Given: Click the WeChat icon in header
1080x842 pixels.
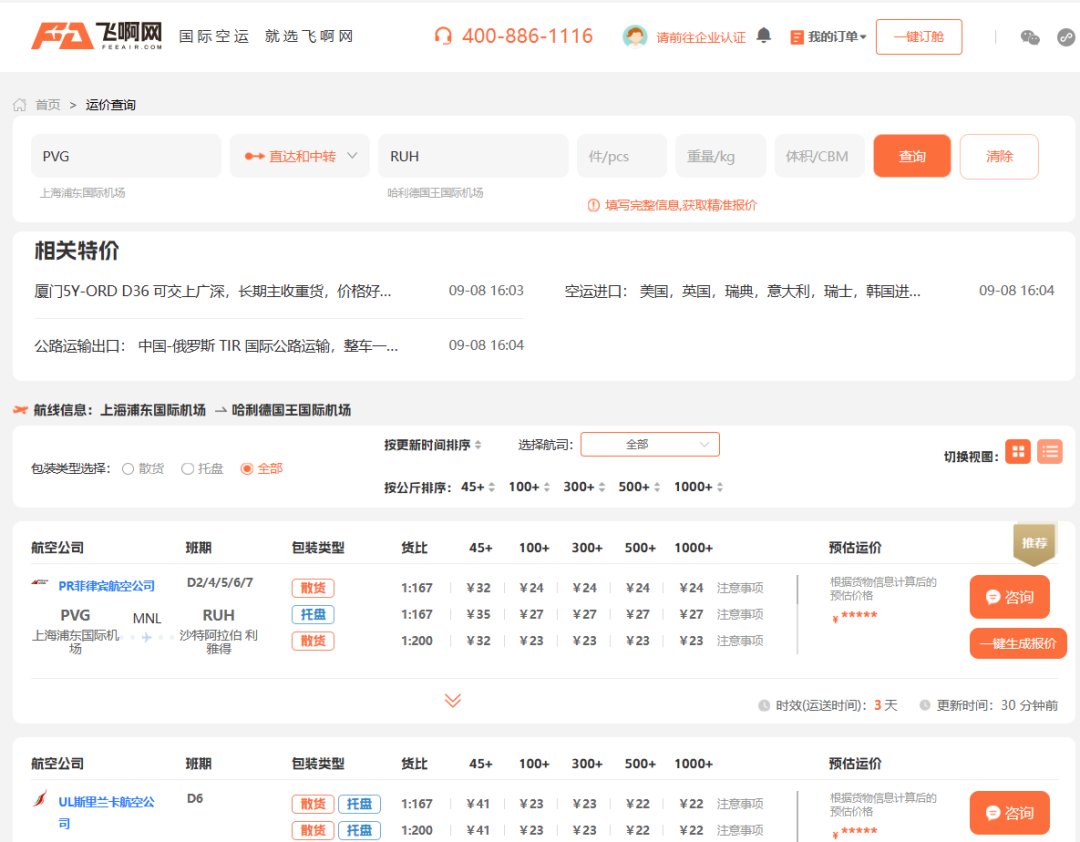Looking at the screenshot, I should (x=1030, y=37).
